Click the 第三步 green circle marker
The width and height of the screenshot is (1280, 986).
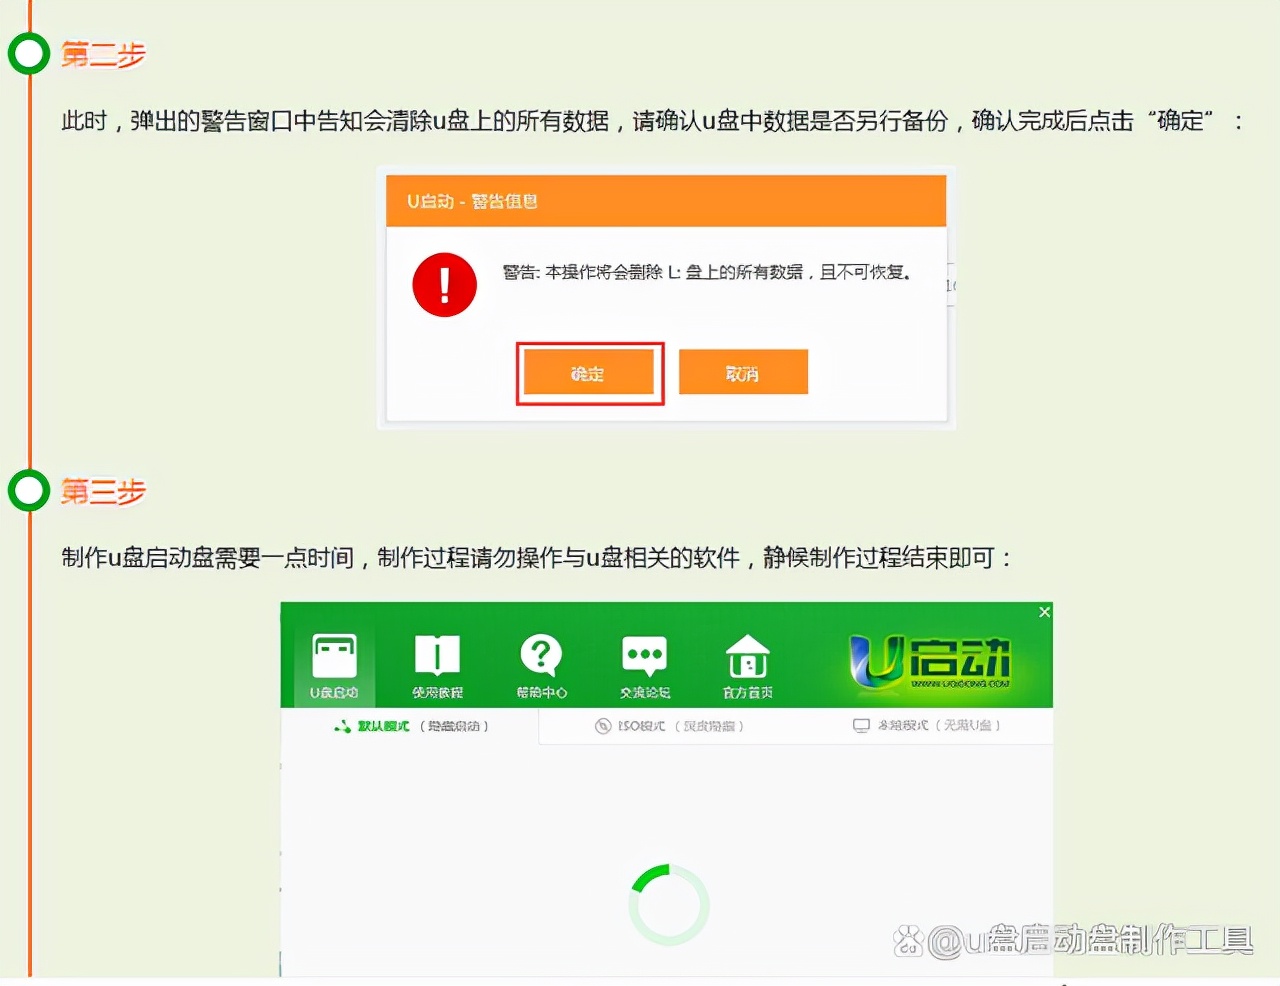tap(29, 490)
